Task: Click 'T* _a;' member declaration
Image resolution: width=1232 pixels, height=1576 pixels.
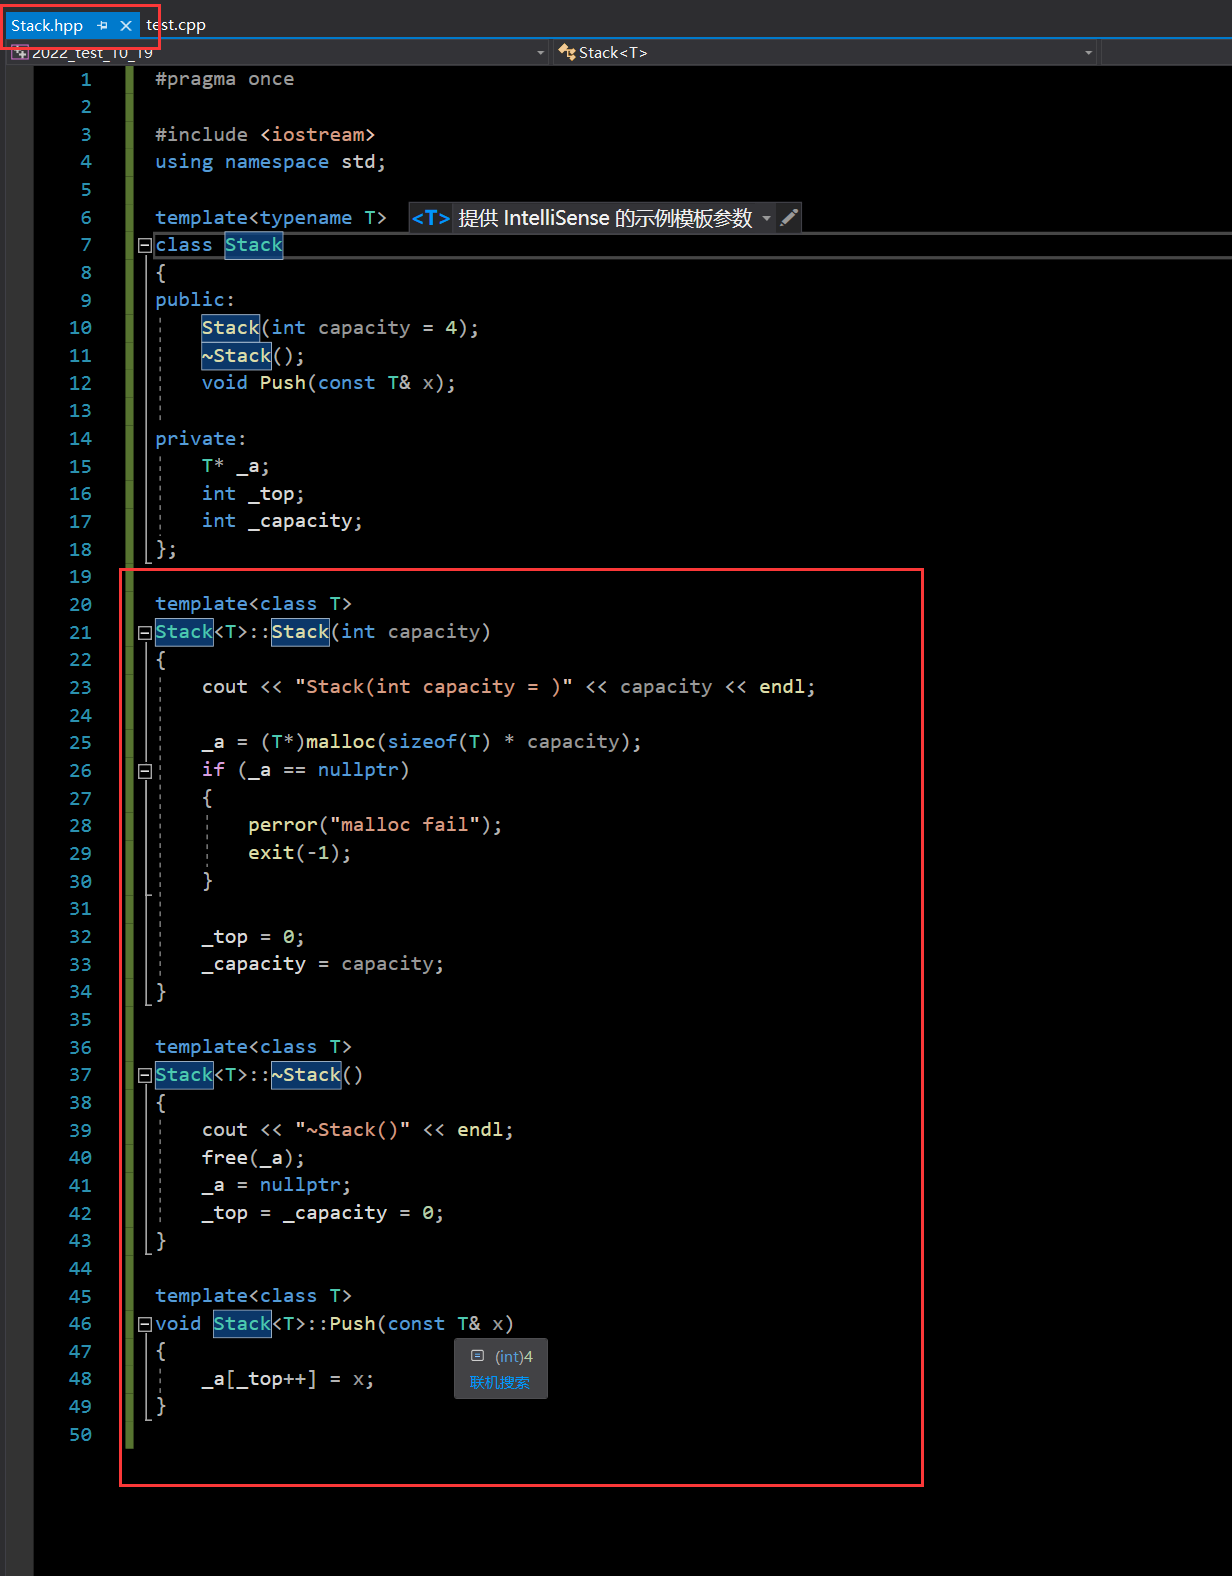Action: click(236, 466)
